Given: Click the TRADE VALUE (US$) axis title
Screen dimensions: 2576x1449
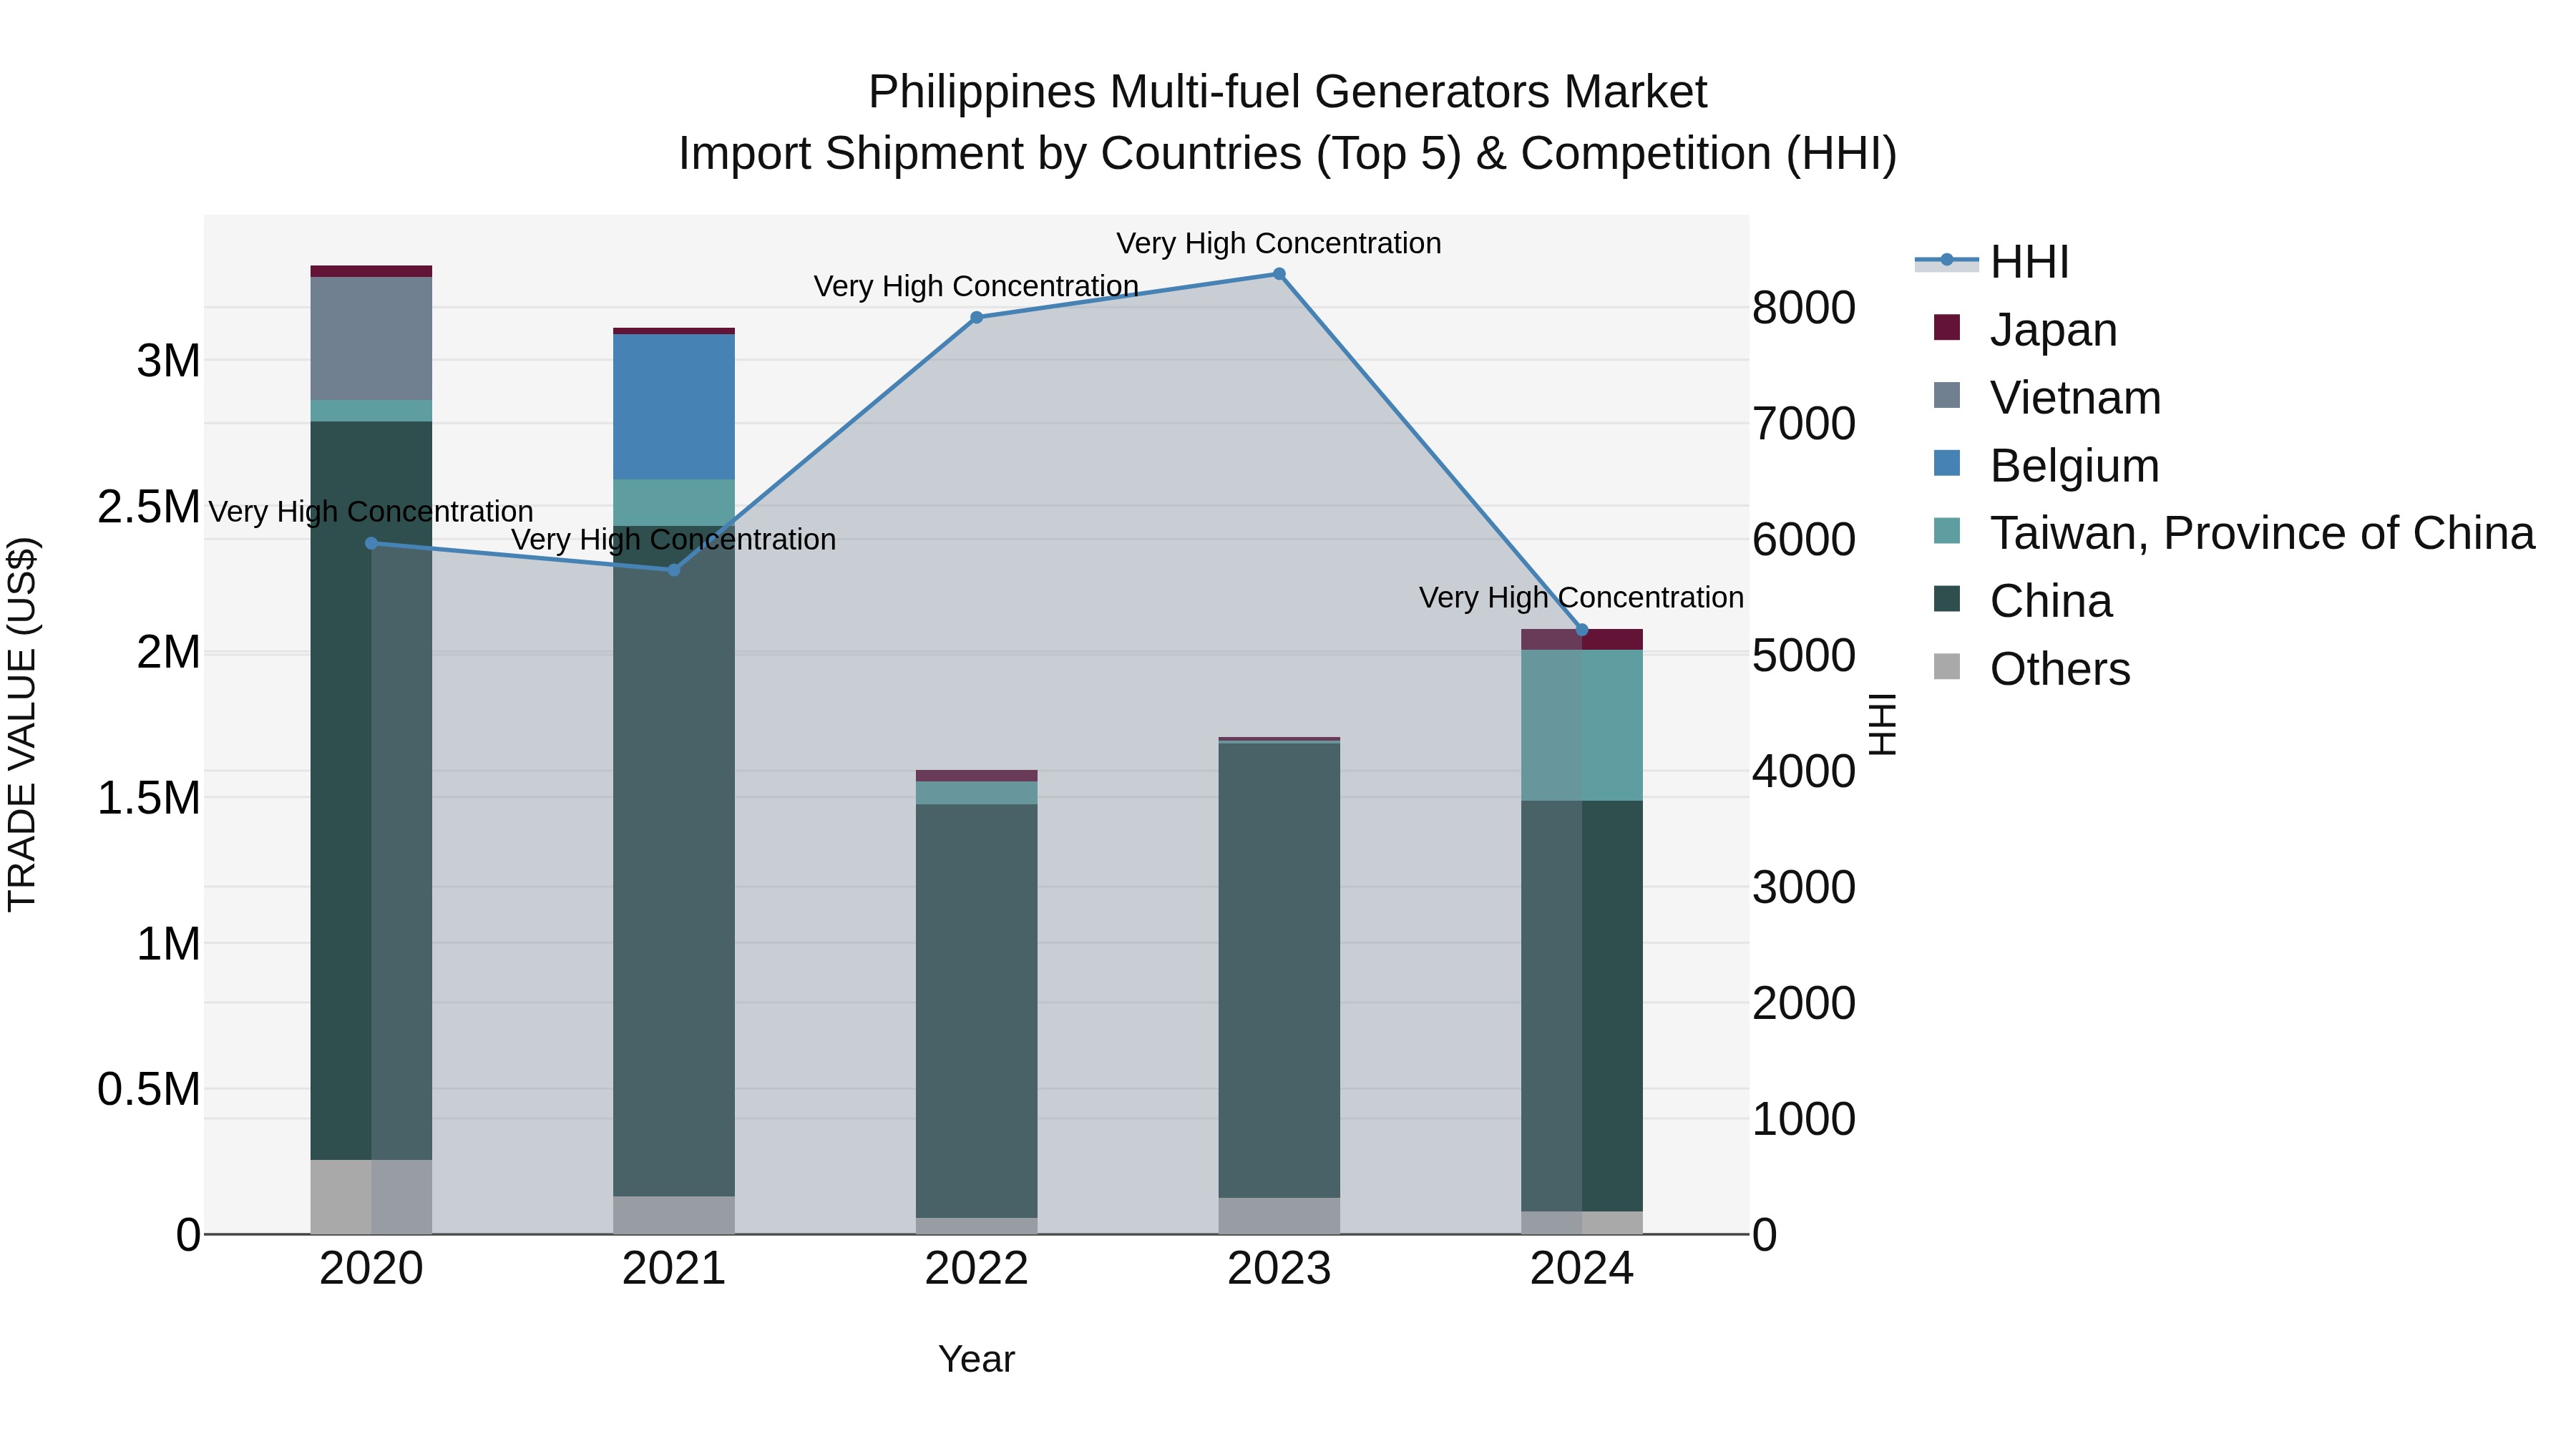Looking at the screenshot, I should click(x=22, y=725).
